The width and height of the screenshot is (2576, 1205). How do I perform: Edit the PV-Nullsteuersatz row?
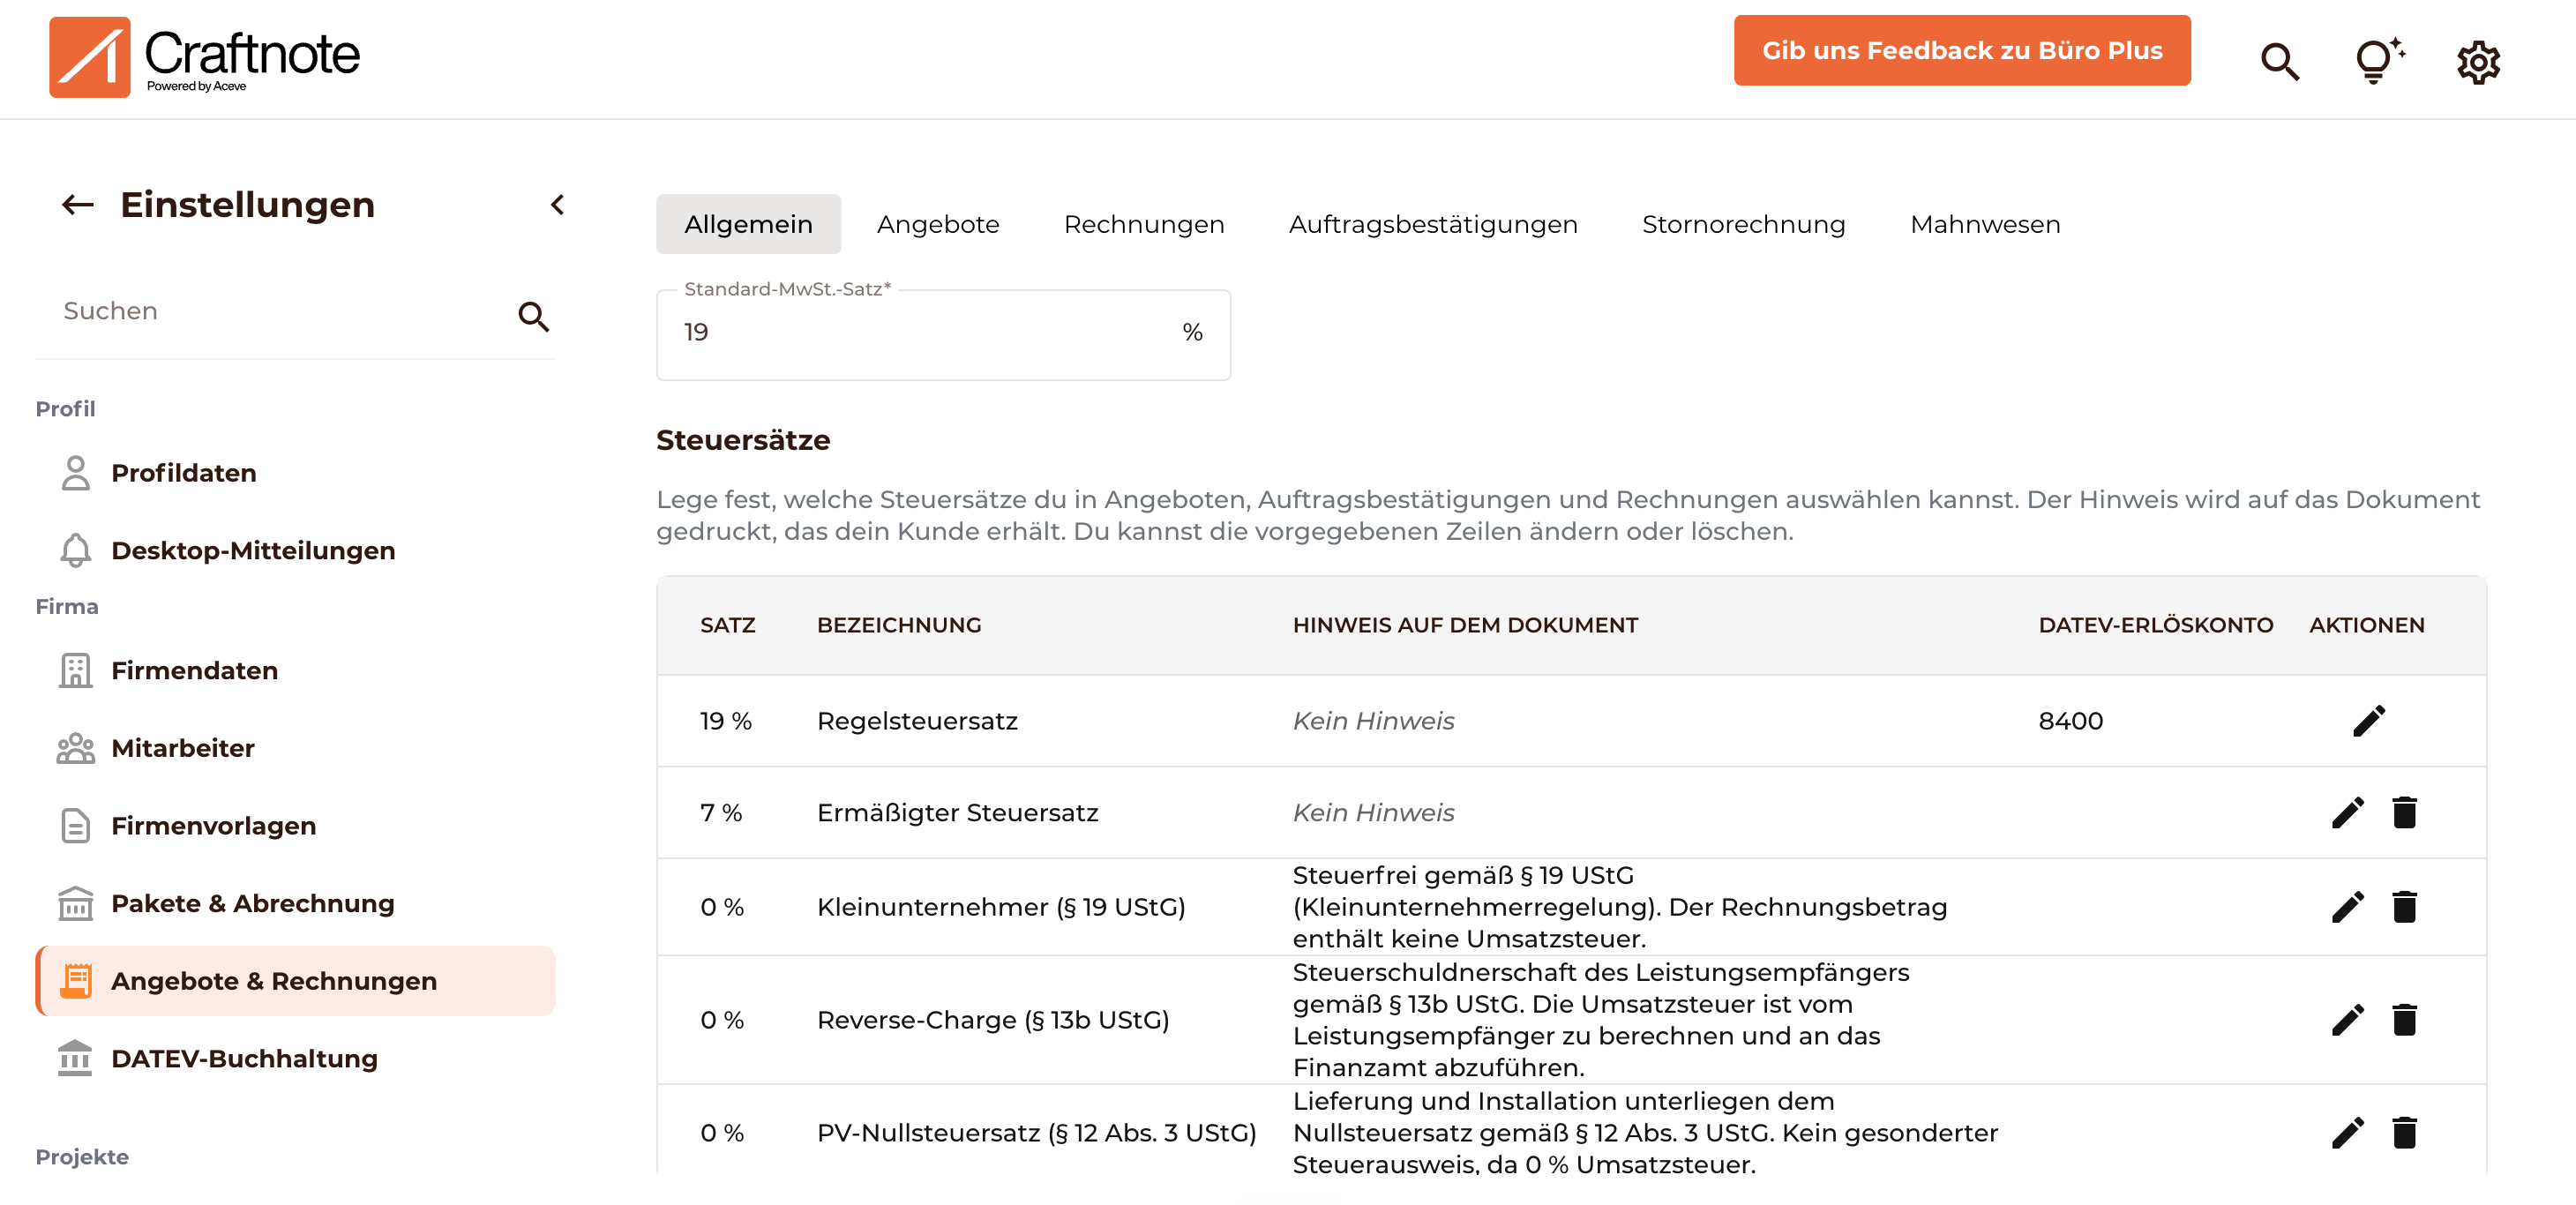2347,1133
